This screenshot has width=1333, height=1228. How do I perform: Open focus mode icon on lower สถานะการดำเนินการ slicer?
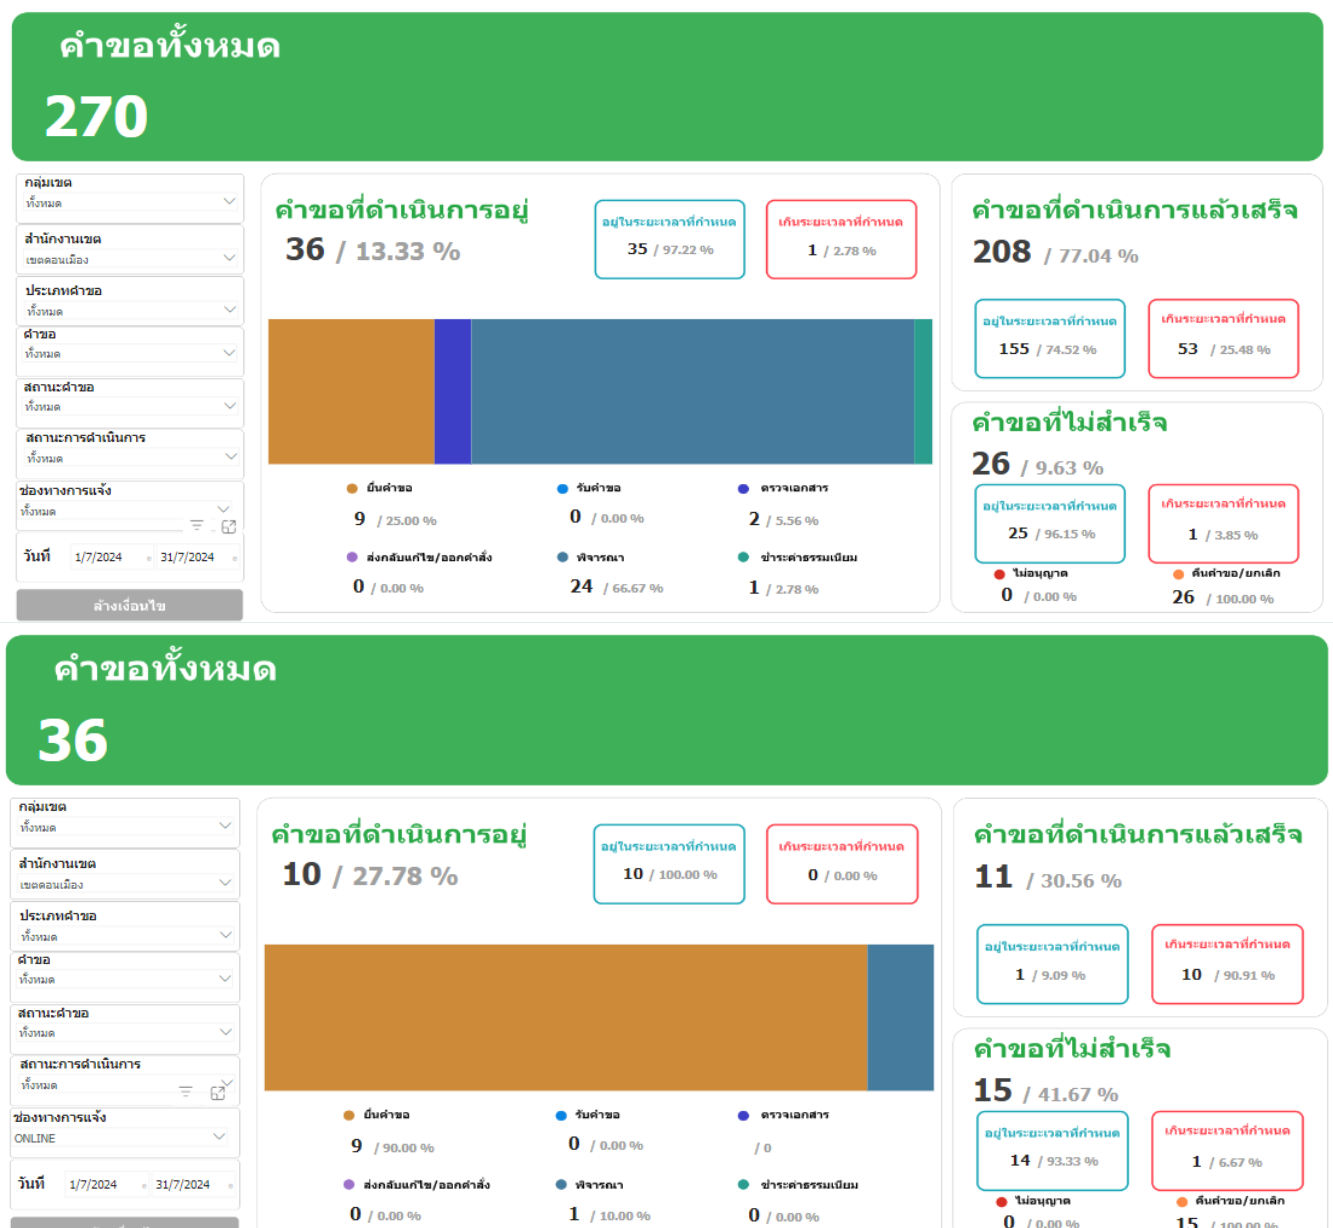[218, 1093]
